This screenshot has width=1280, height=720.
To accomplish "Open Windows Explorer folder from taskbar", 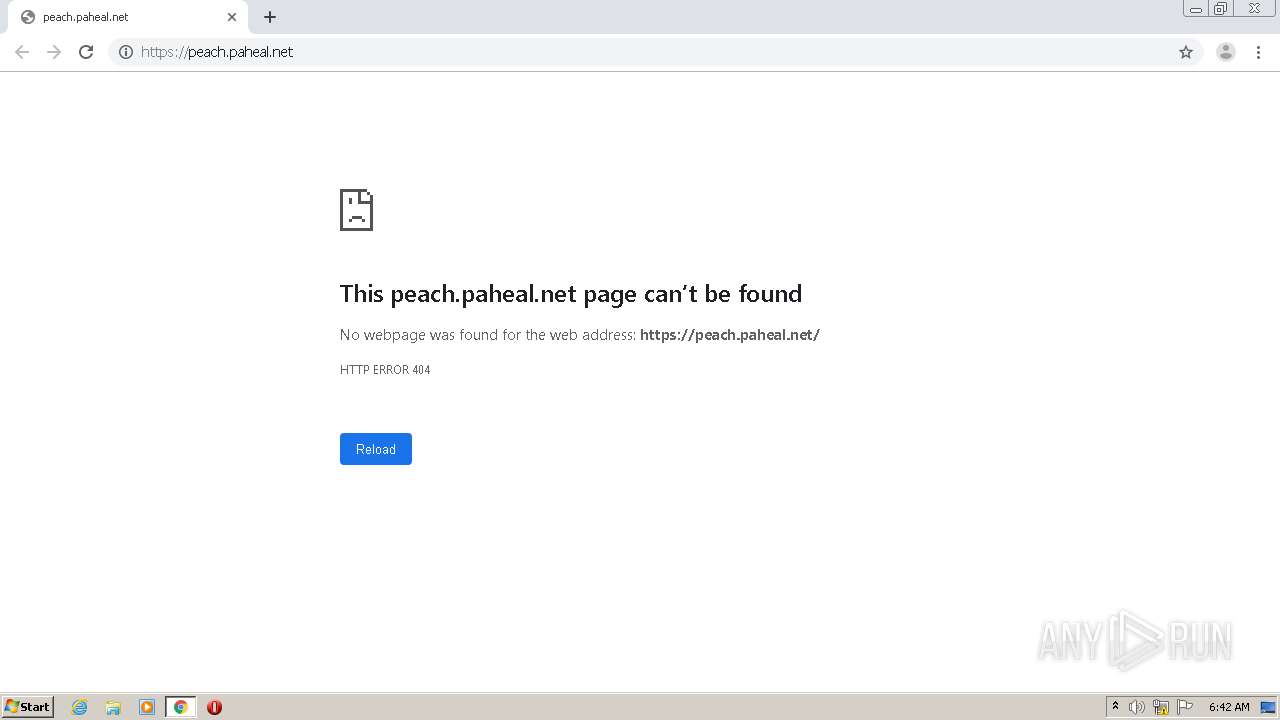I will coord(113,707).
